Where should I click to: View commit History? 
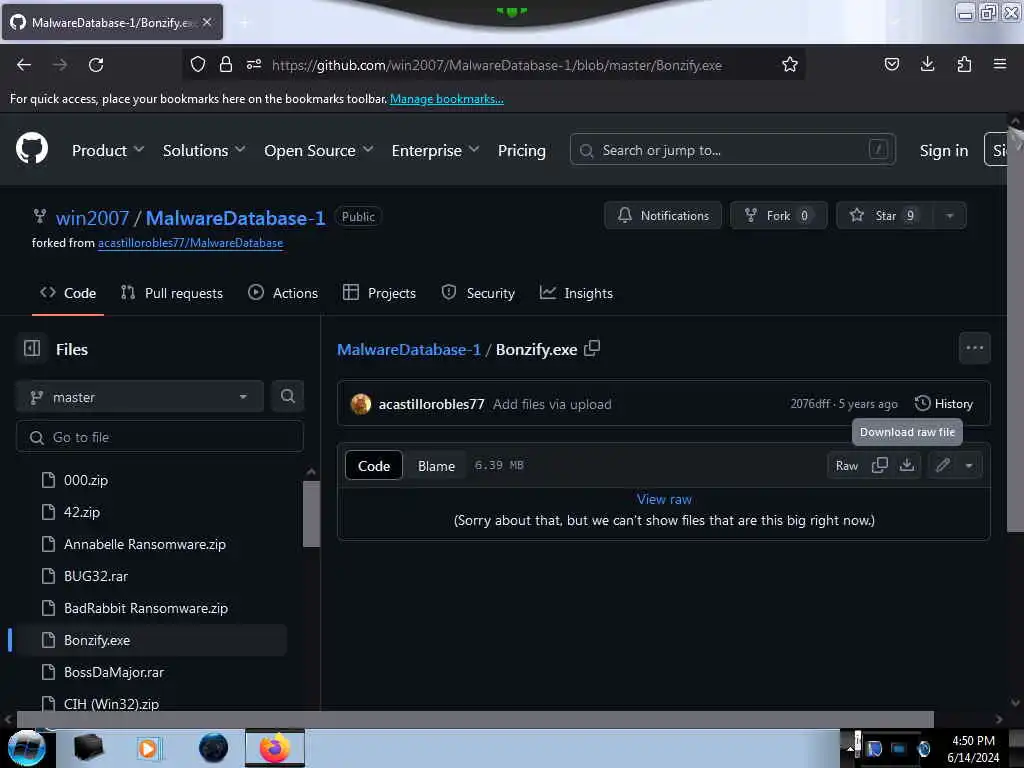point(944,404)
